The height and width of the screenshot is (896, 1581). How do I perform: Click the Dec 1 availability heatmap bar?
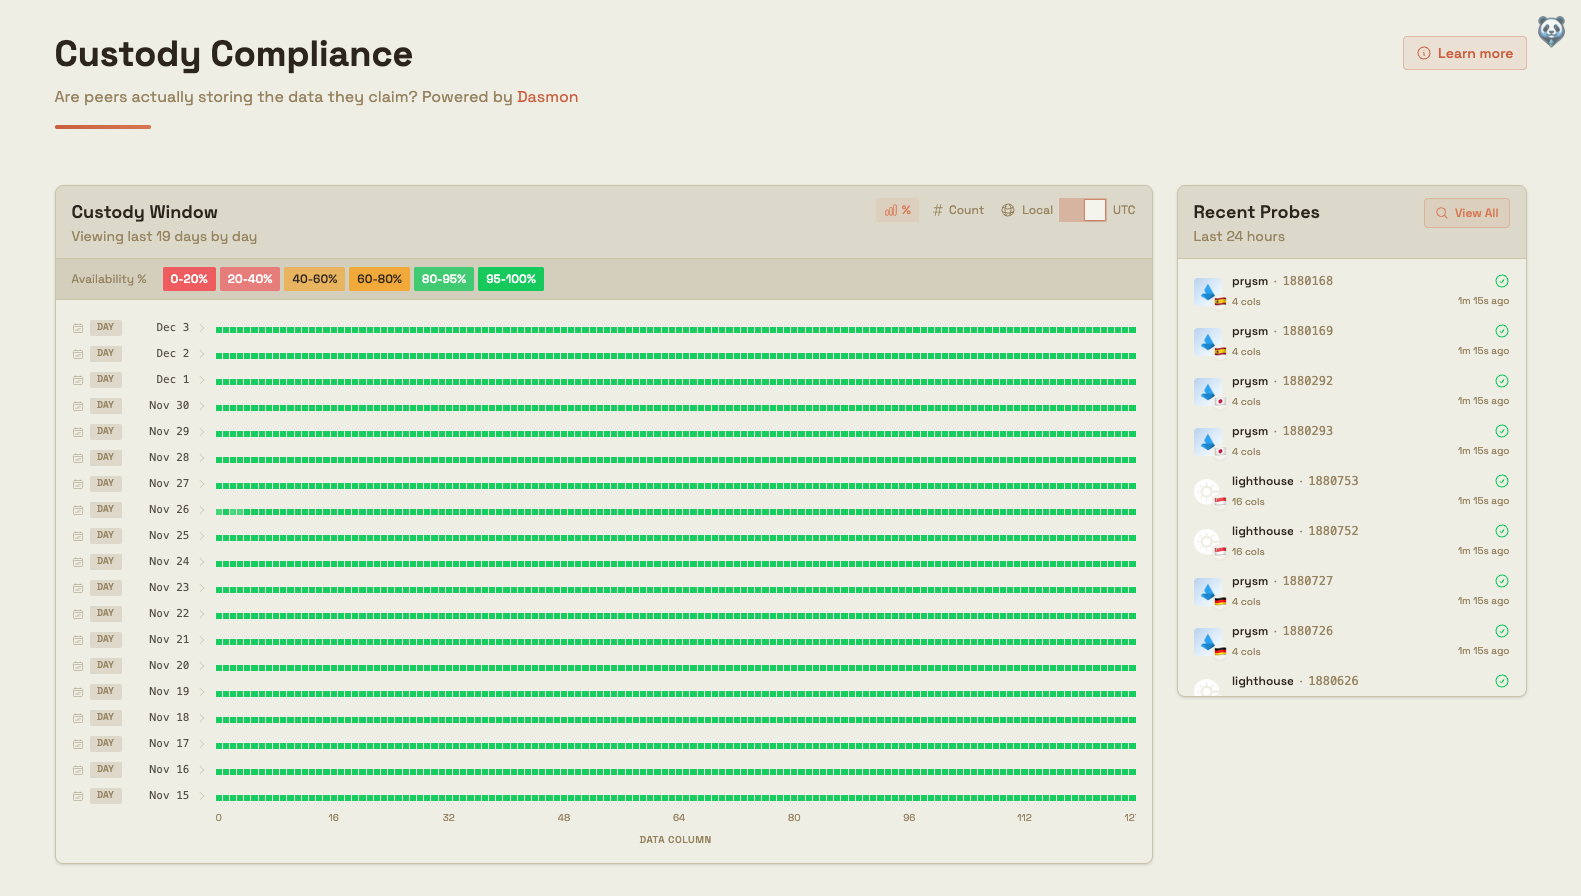[x=676, y=382]
